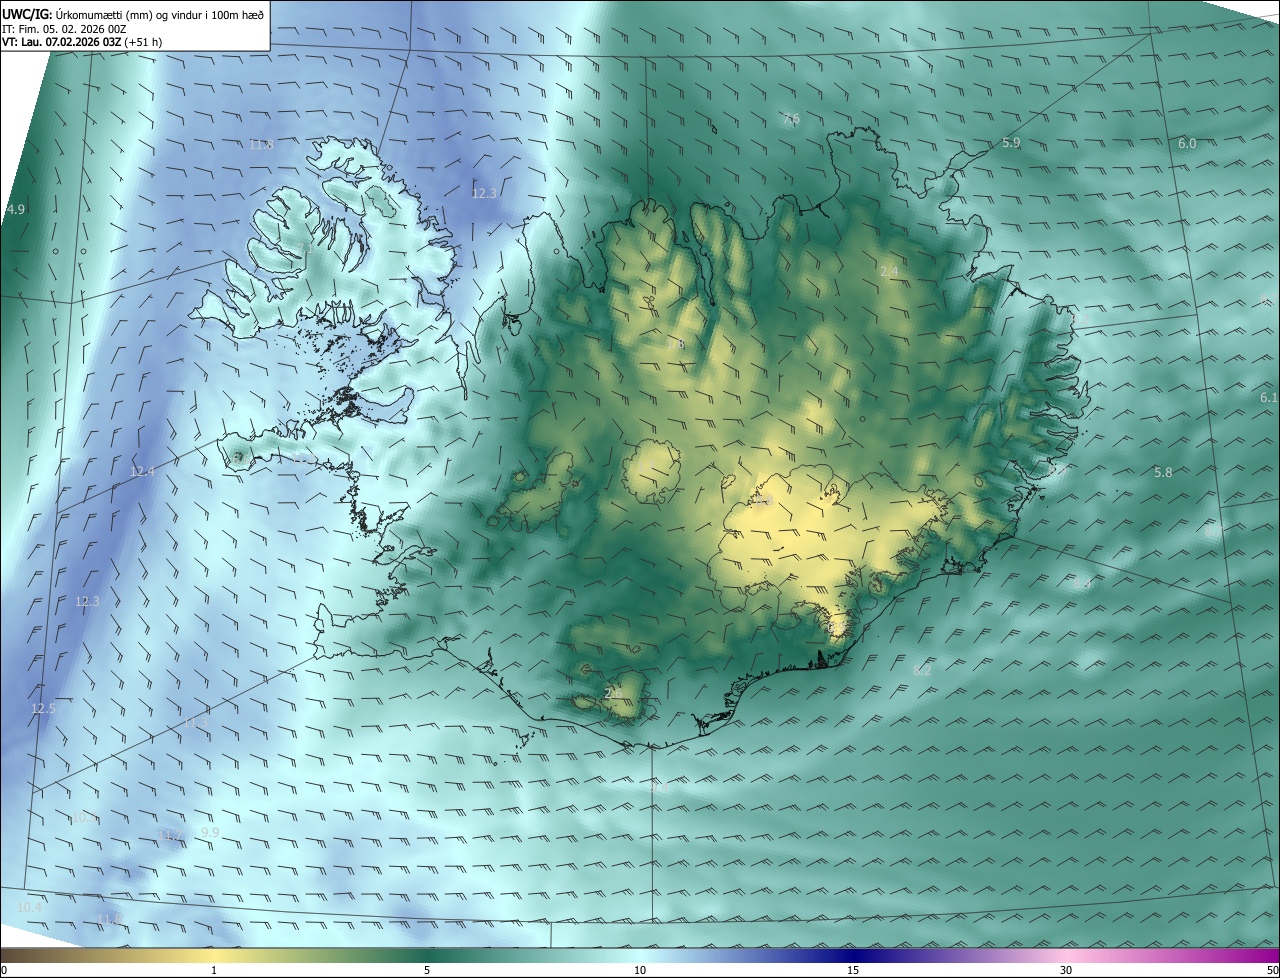This screenshot has height=978, width=1280.
Task: Click the 5.8 value label
Action: (1163, 472)
